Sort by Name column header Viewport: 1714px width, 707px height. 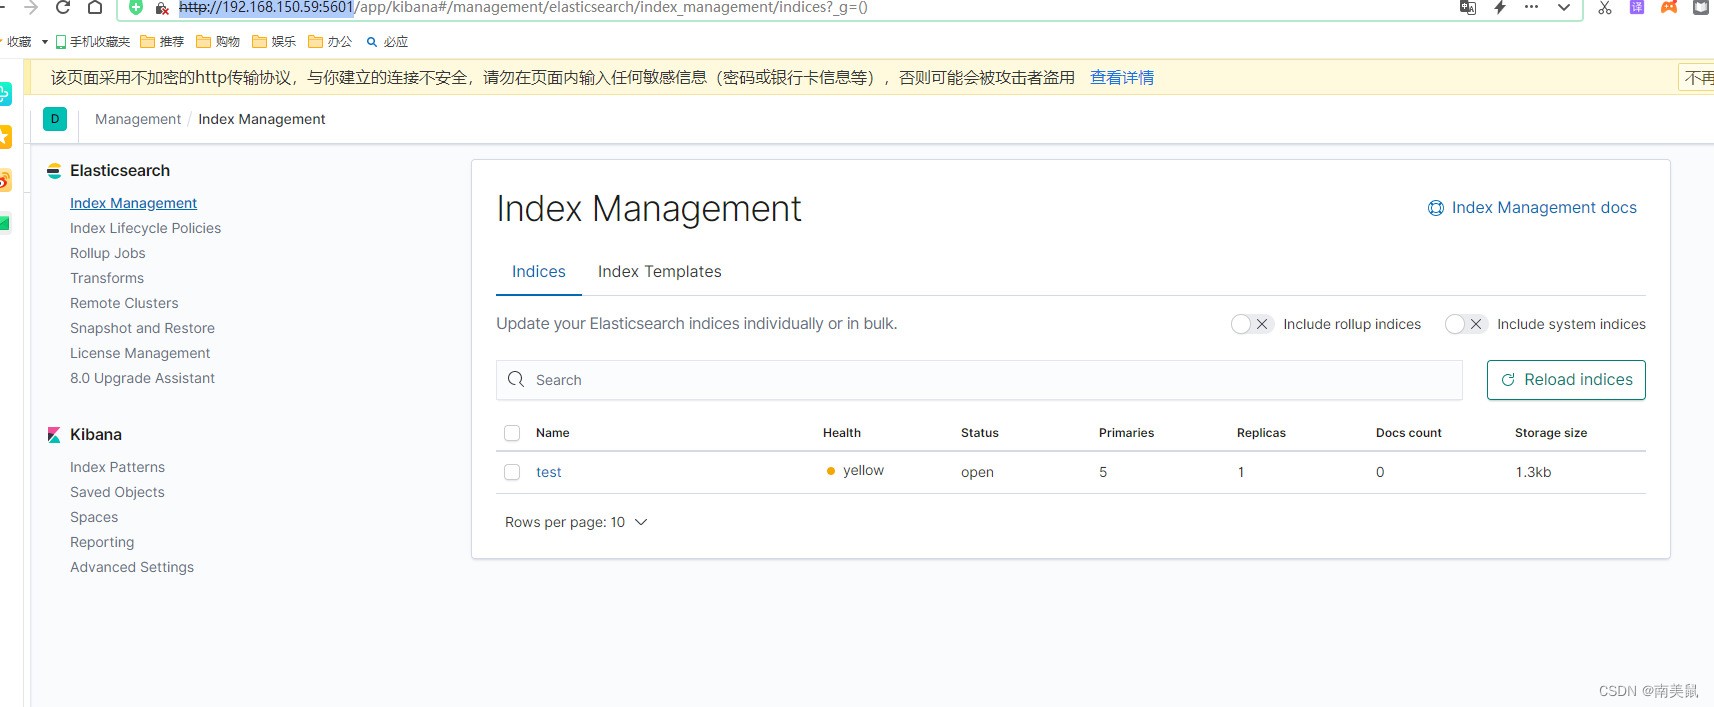pos(553,433)
